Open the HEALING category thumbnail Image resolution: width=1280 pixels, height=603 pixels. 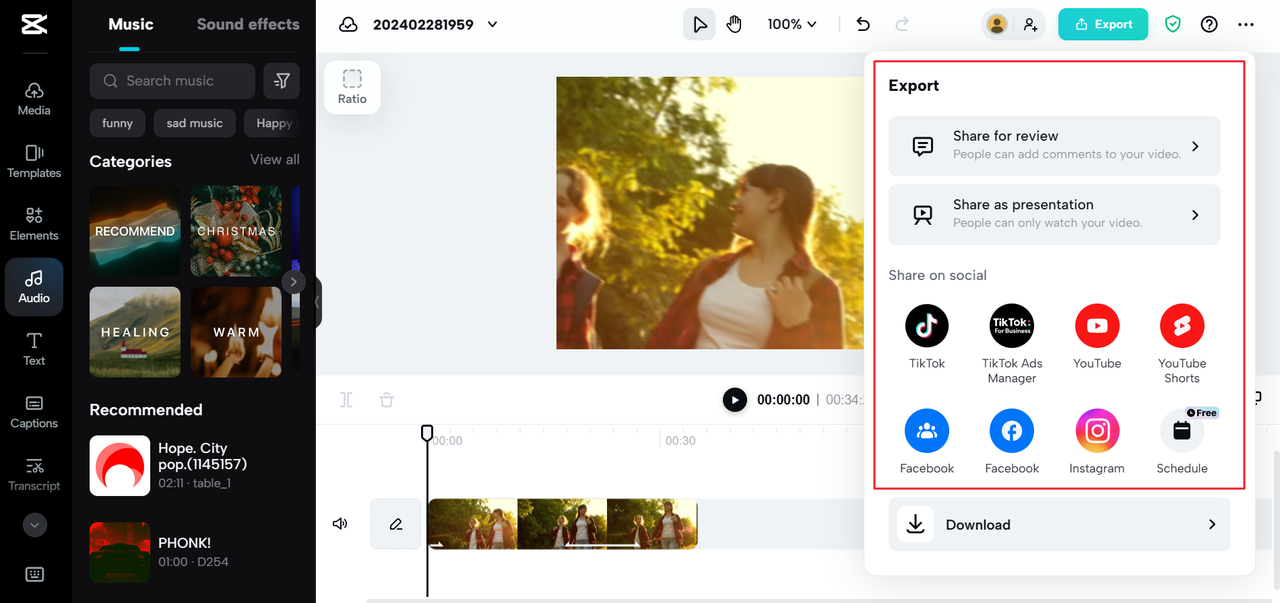pyautogui.click(x=135, y=332)
